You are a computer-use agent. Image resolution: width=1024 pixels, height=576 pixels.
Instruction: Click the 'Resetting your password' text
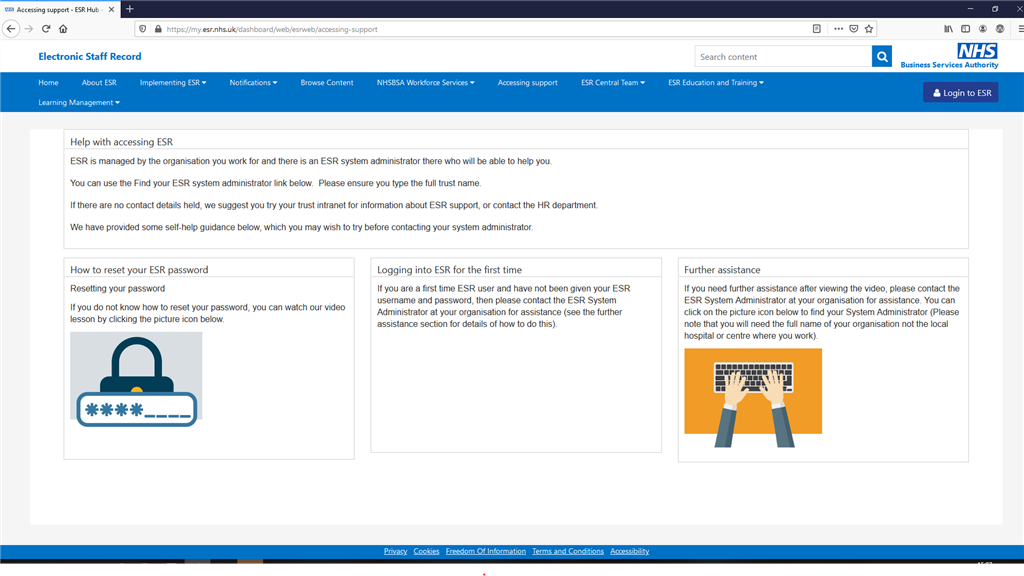tap(118, 289)
